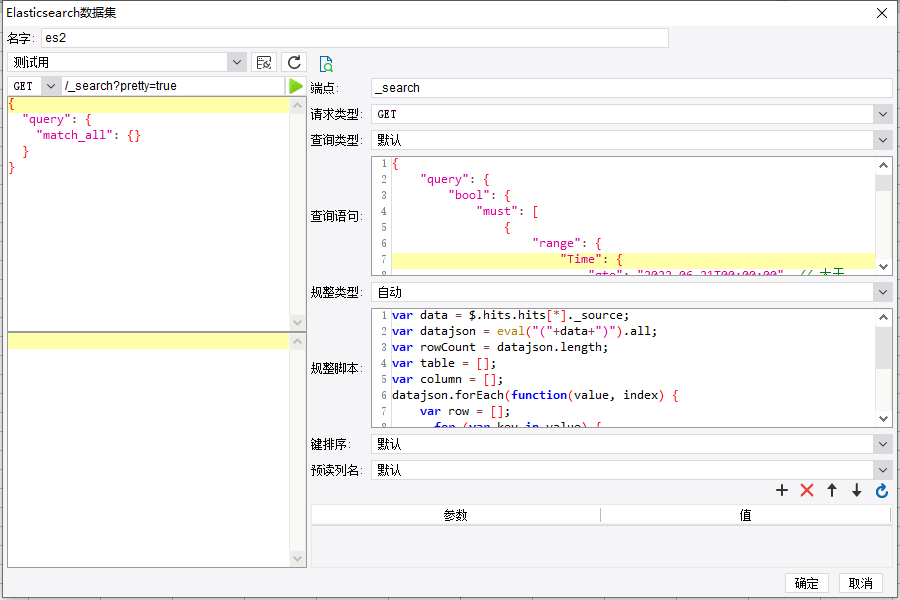Click the 参数 column header
The height and width of the screenshot is (600, 900).
(x=456, y=515)
